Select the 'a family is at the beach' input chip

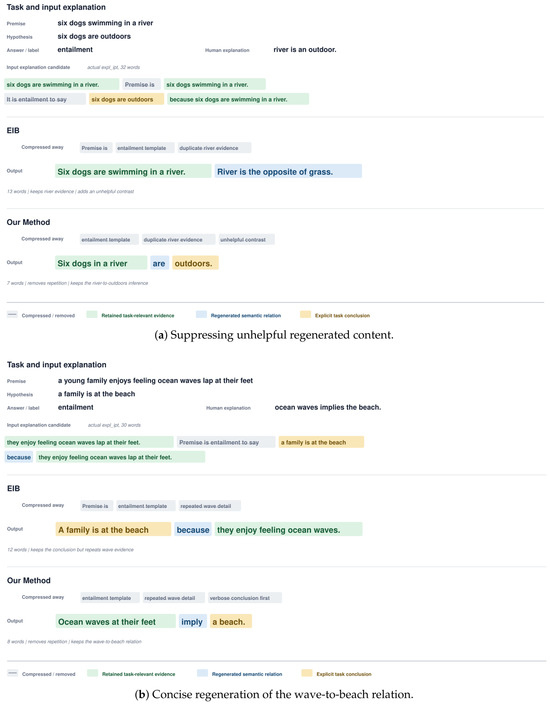click(321, 442)
